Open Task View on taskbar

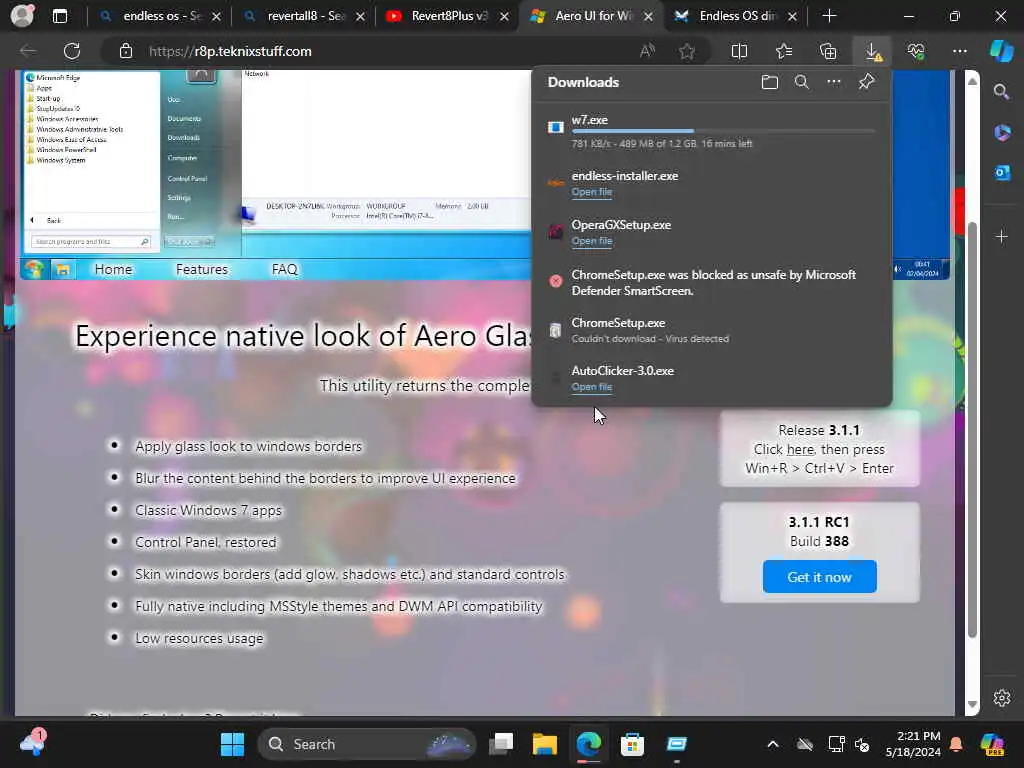click(x=502, y=744)
